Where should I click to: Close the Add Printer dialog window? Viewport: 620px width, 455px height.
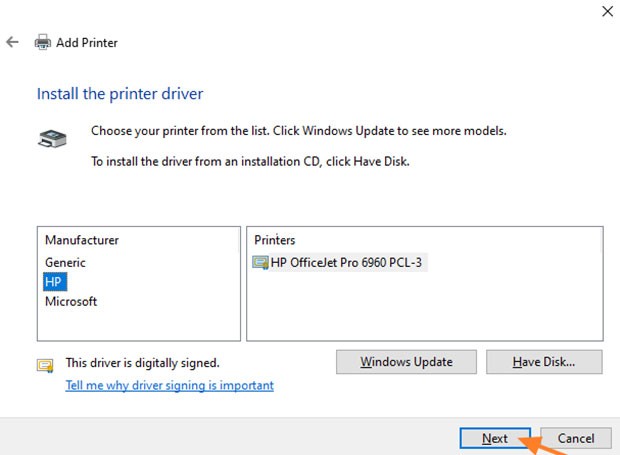click(606, 12)
